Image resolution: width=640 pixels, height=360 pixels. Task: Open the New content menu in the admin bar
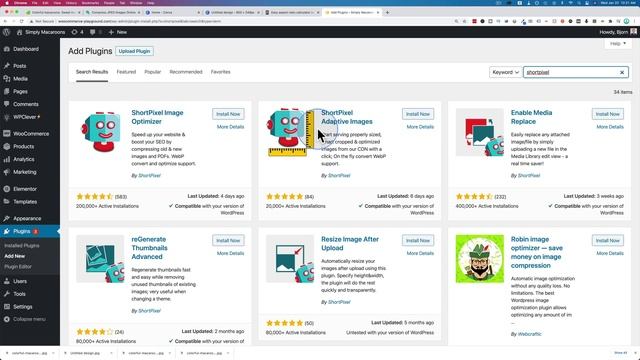(118, 32)
